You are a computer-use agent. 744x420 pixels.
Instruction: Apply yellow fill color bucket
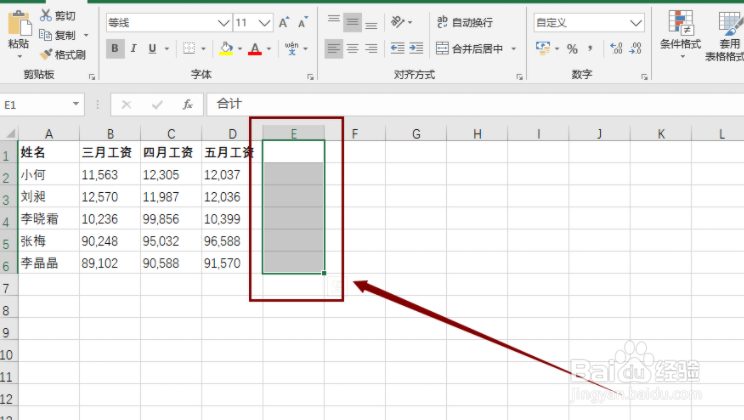(x=226, y=48)
